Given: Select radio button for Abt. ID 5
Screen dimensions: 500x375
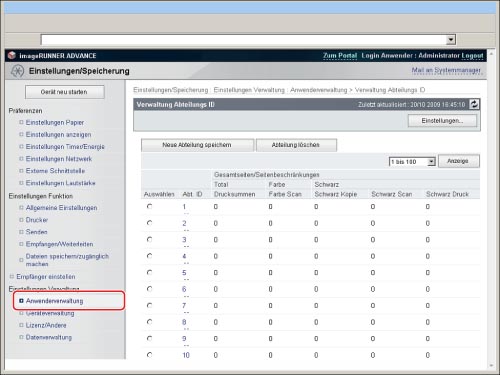Looking at the screenshot, I should click(149, 273).
